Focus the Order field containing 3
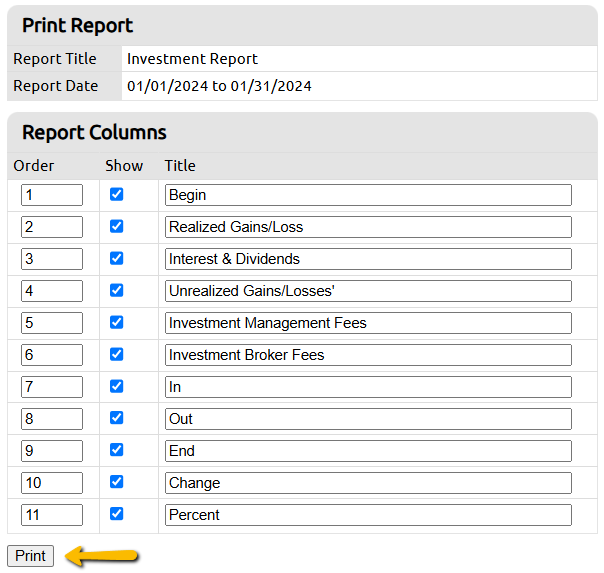 52,259
